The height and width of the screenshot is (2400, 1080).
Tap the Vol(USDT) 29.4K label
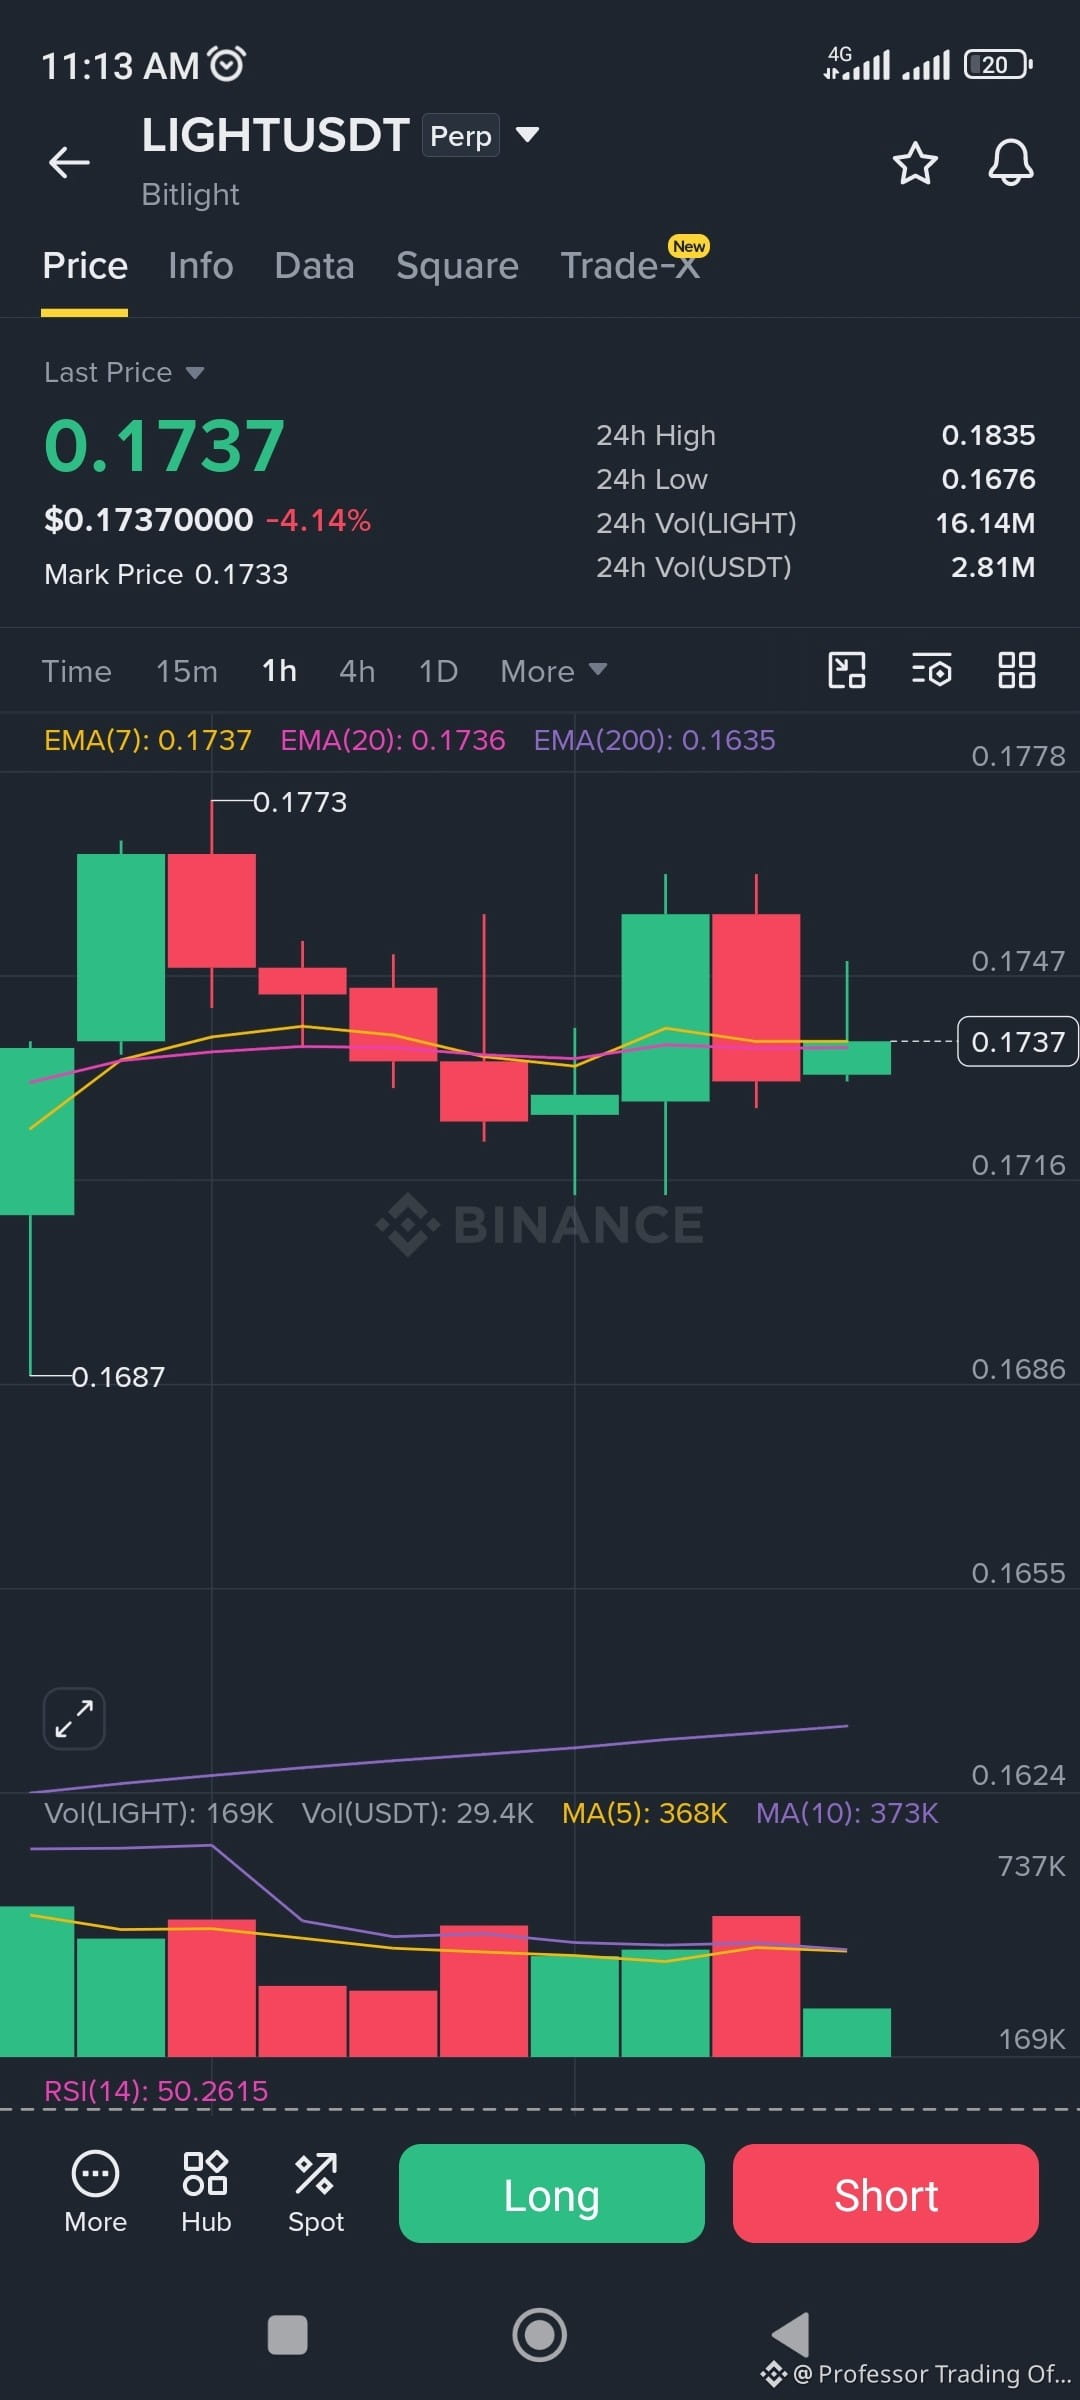[x=418, y=1813]
